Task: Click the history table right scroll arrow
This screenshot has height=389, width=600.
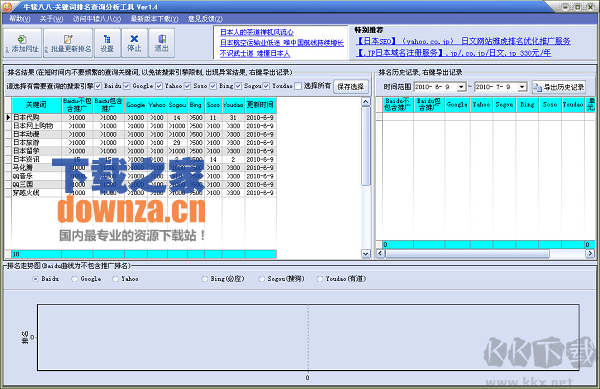Action: pos(590,254)
